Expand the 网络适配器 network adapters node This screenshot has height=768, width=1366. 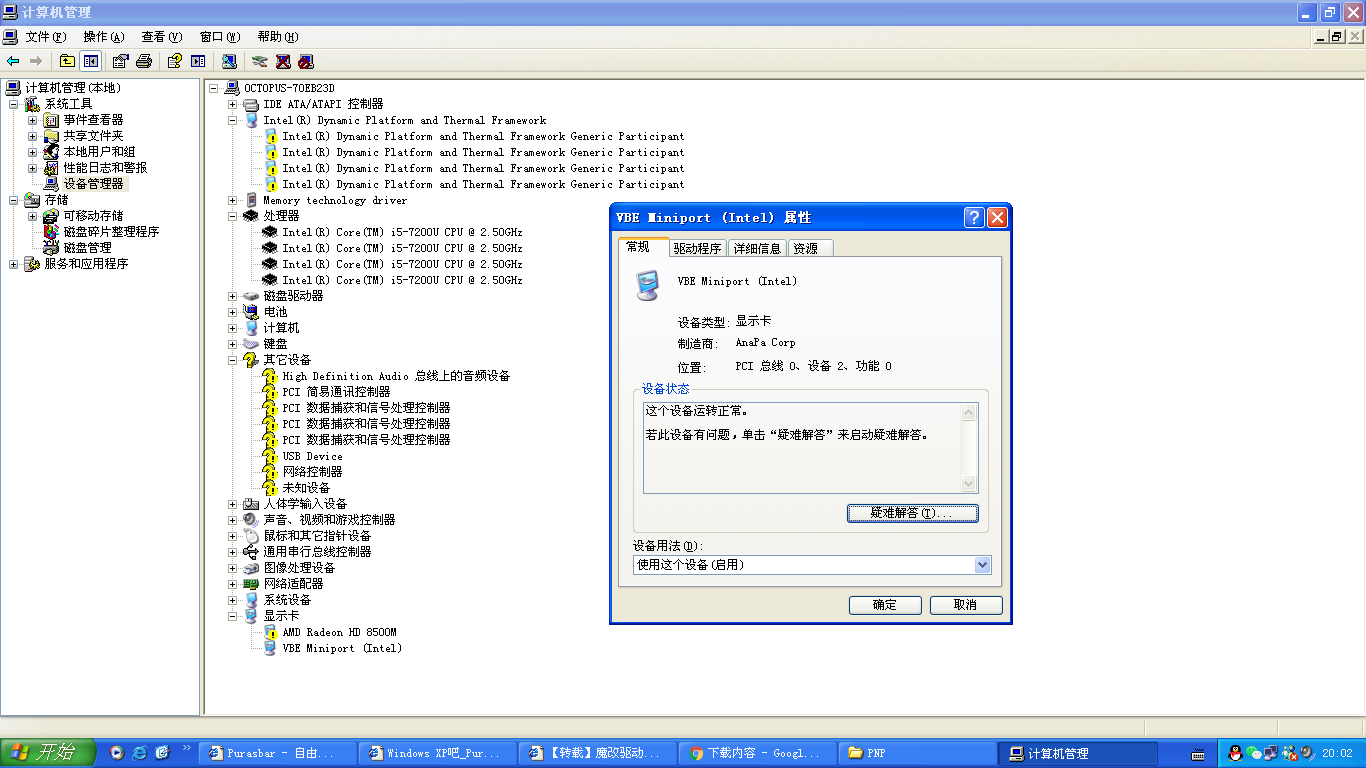pos(233,584)
